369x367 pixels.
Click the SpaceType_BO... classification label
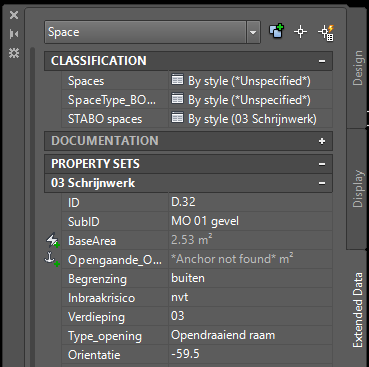pyautogui.click(x=112, y=100)
